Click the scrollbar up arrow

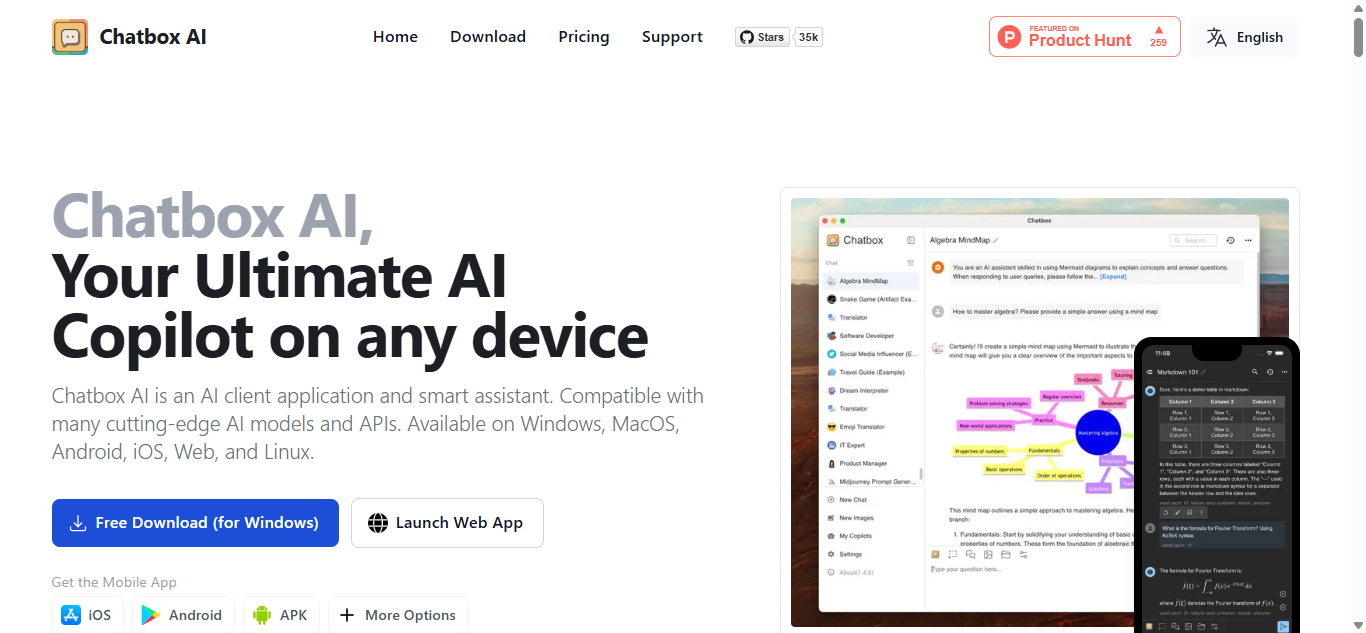pos(1358,7)
